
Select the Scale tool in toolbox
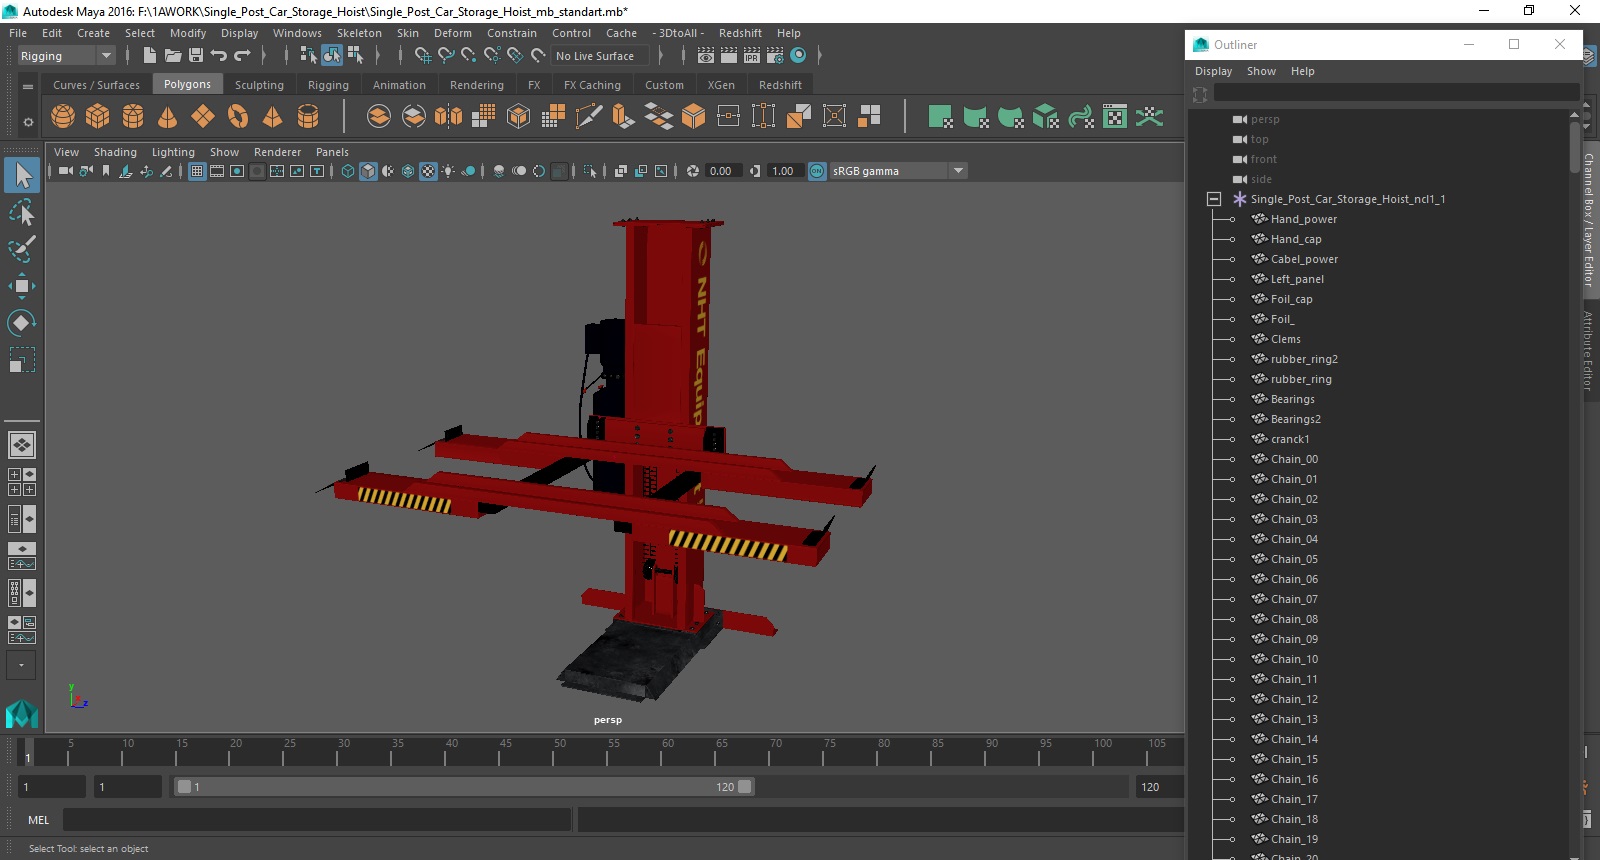pos(22,359)
